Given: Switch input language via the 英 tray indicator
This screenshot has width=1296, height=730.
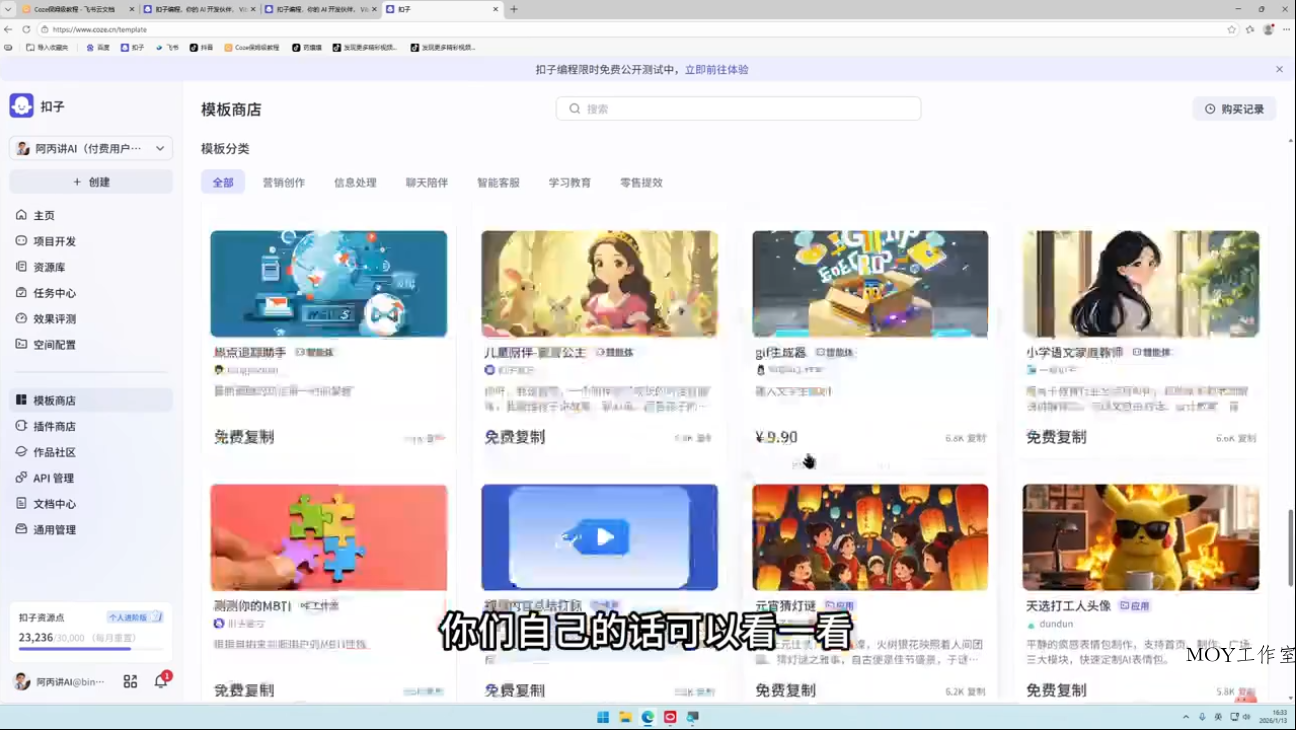Looking at the screenshot, I should [1218, 717].
